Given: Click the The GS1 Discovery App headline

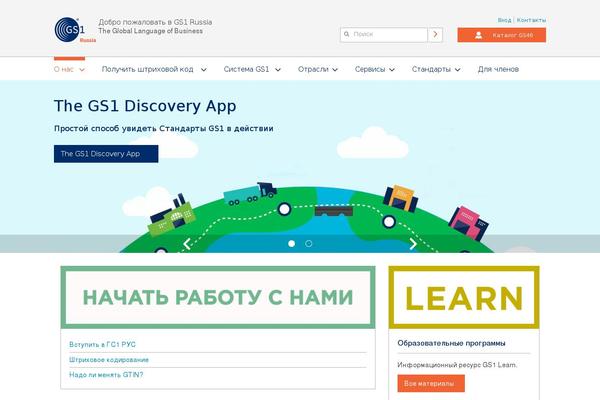Looking at the screenshot, I should pyautogui.click(x=145, y=106).
